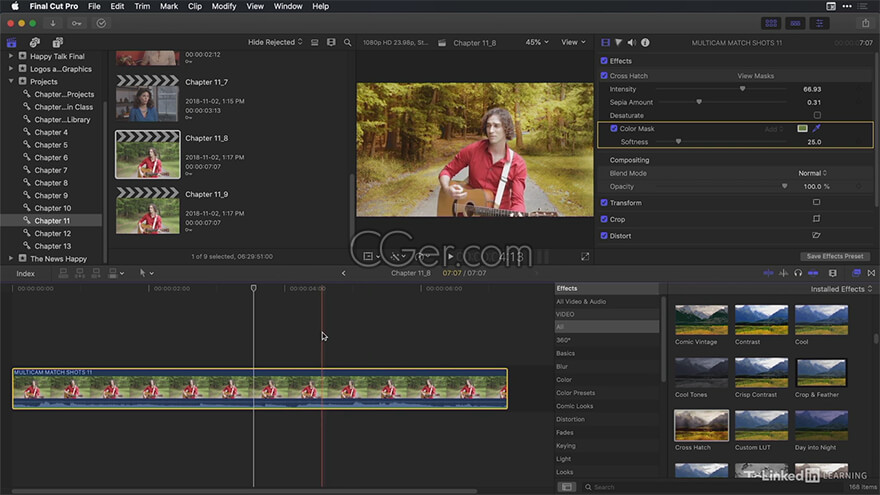Open the Hide Rejected filter dropdown
This screenshot has height=495, width=880.
tap(275, 42)
